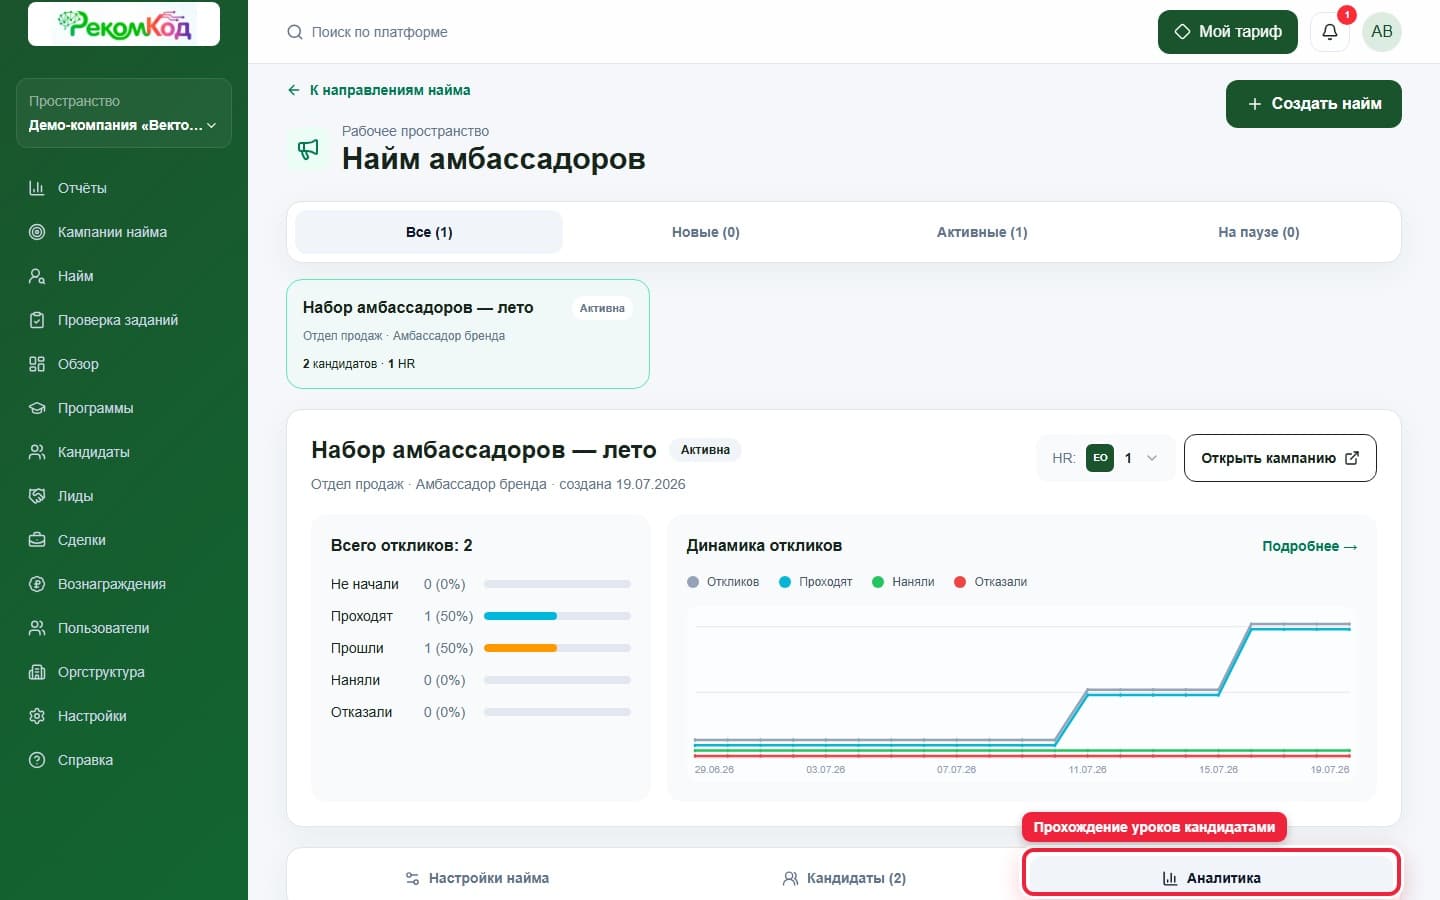This screenshot has width=1440, height=900.
Task: Click the Кампании найма target icon
Action: 37,232
